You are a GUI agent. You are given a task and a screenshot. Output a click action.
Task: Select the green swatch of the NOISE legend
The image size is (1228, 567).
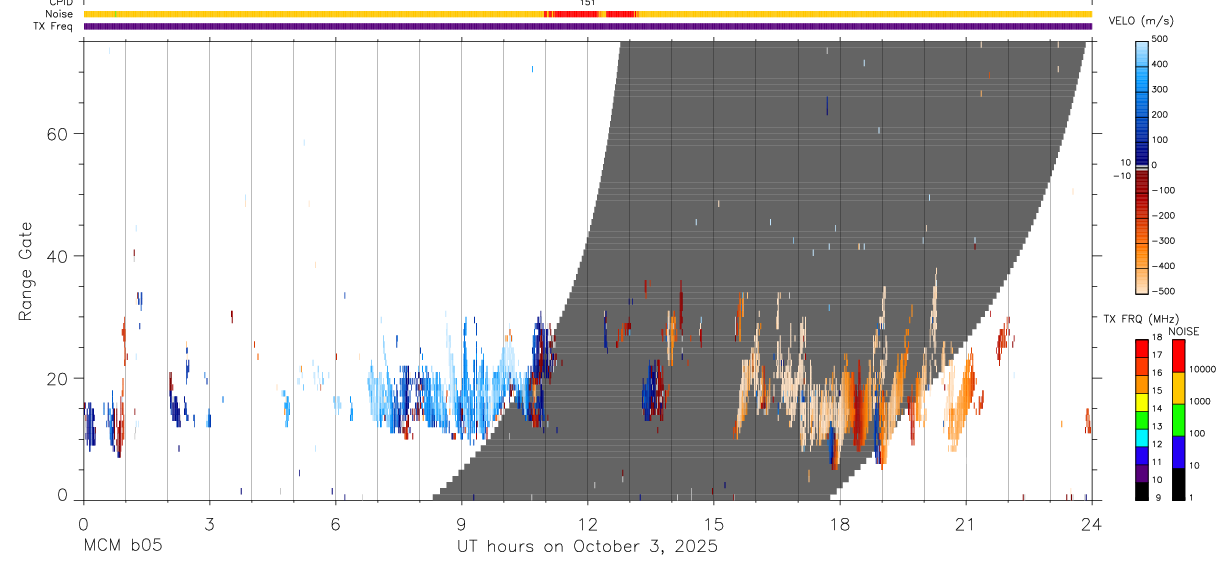click(x=1178, y=419)
